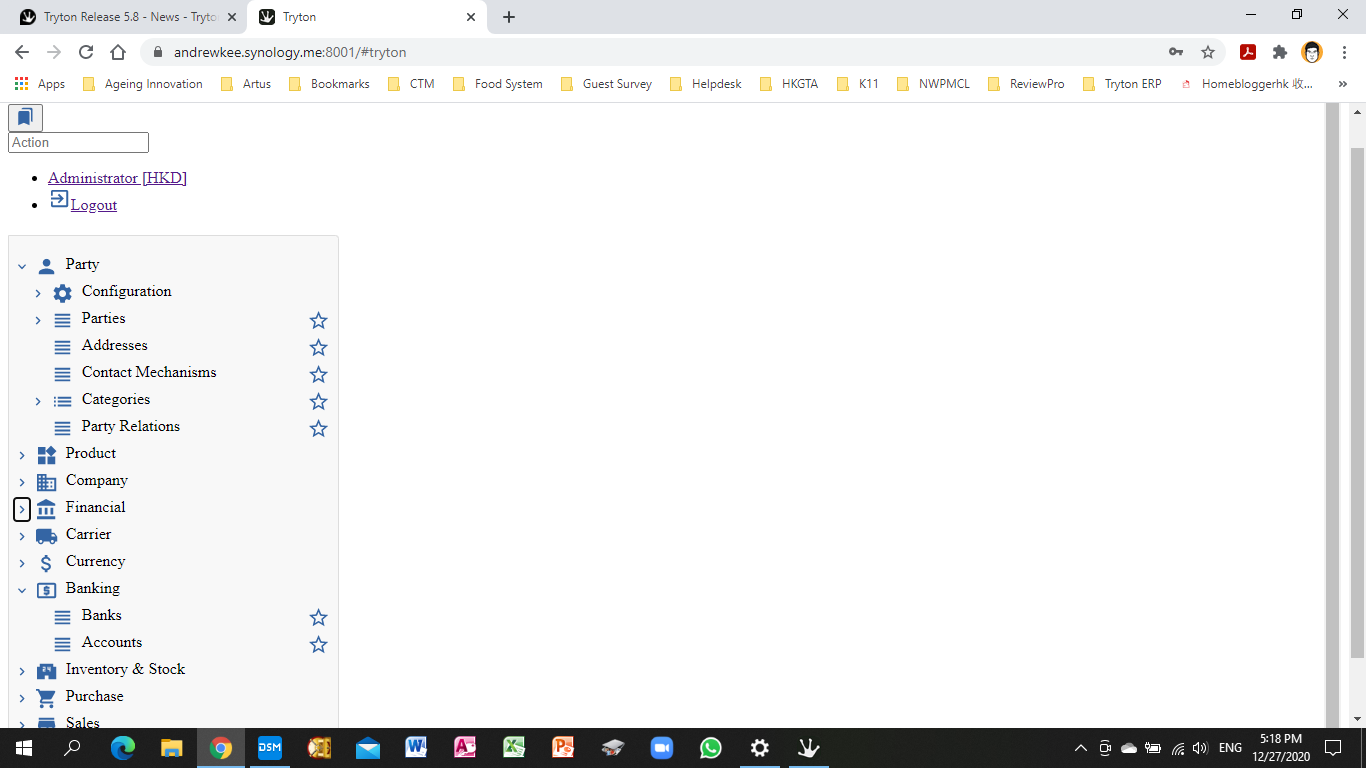This screenshot has width=1366, height=768.
Task: Collapse the Banking menu chevron
Action: pos(22,590)
